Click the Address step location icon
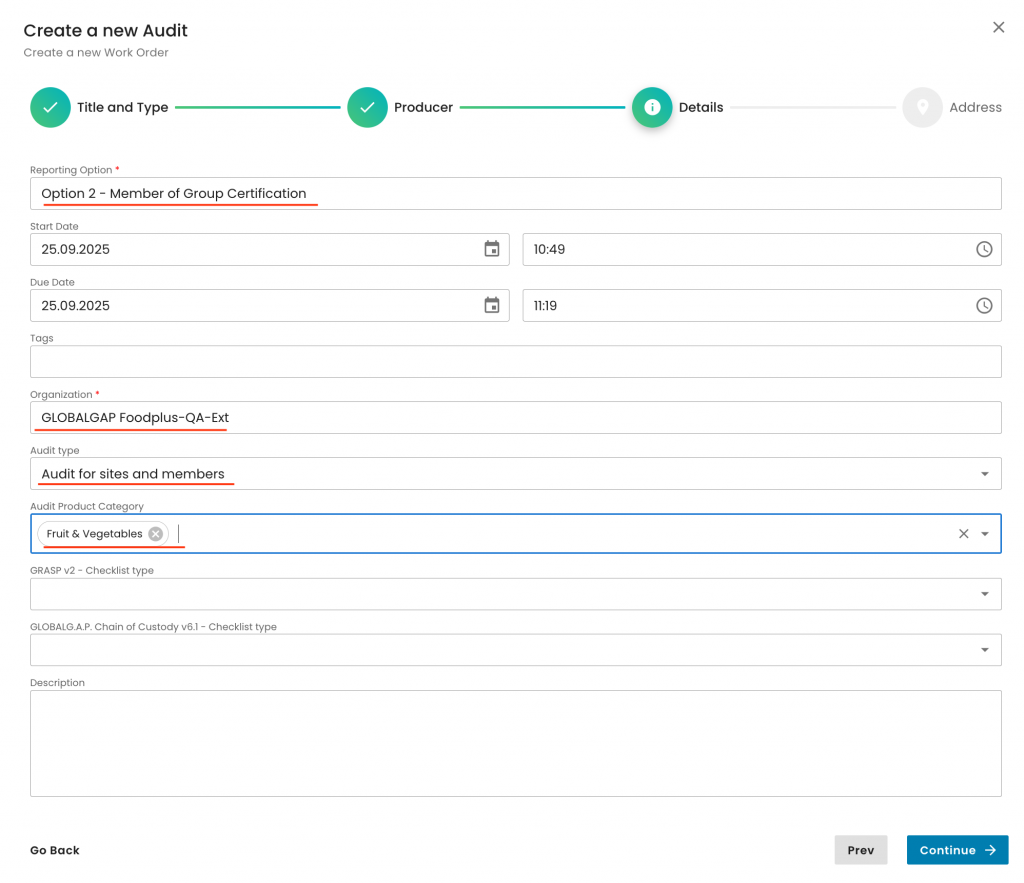The image size is (1024, 883). 922,107
